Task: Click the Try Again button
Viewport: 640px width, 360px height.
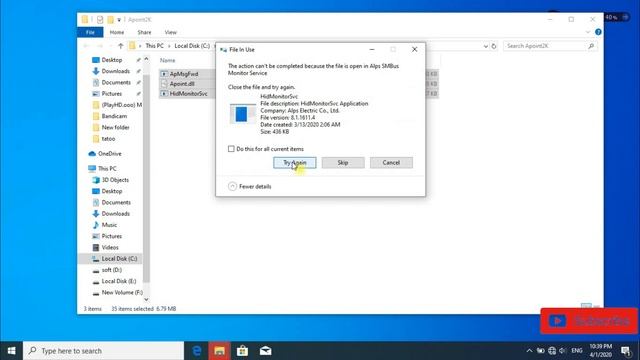Action: coord(294,162)
